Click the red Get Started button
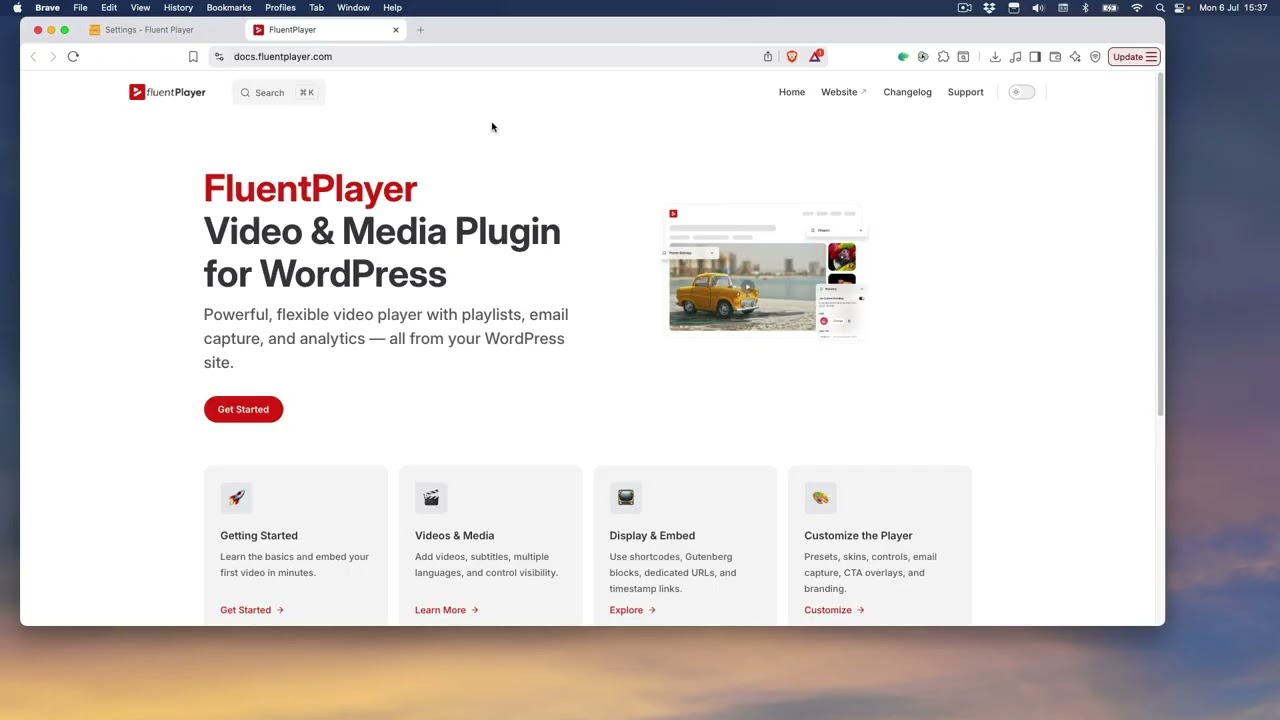The height and width of the screenshot is (720, 1280). [243, 409]
